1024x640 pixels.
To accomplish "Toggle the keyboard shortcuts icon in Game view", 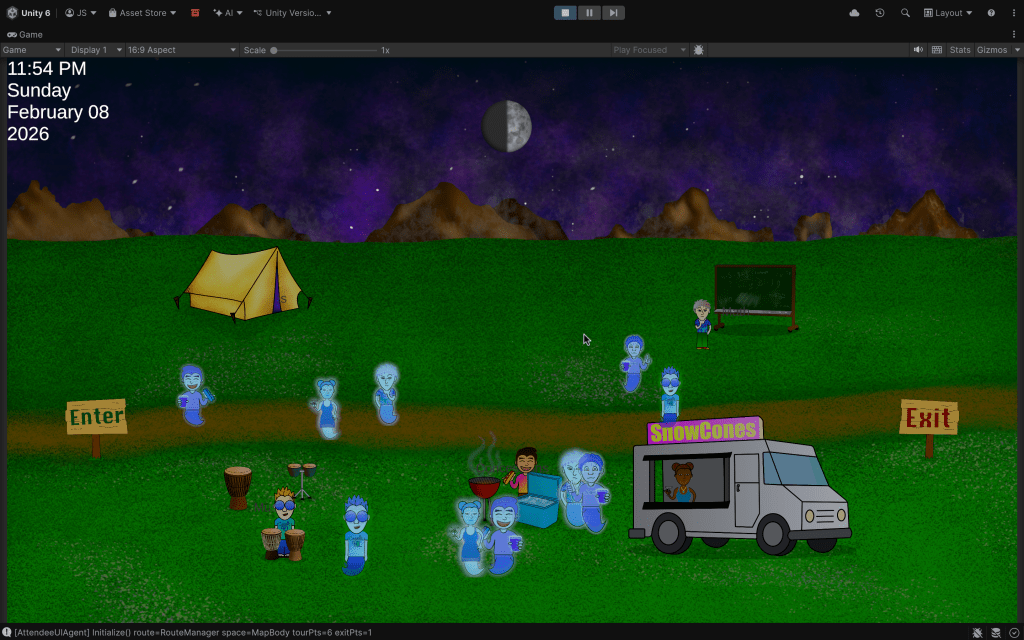I will click(x=937, y=50).
